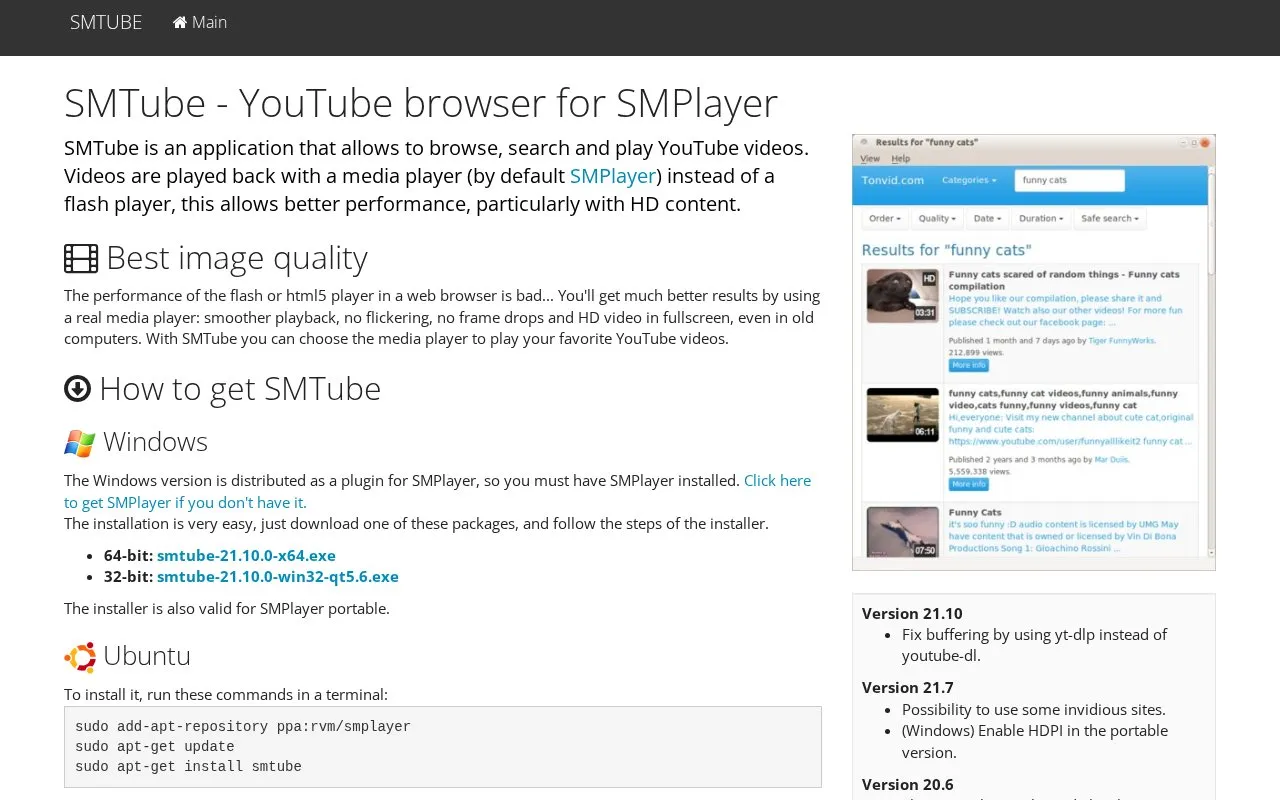Click the close button of the screenshot window

[x=1204, y=143]
